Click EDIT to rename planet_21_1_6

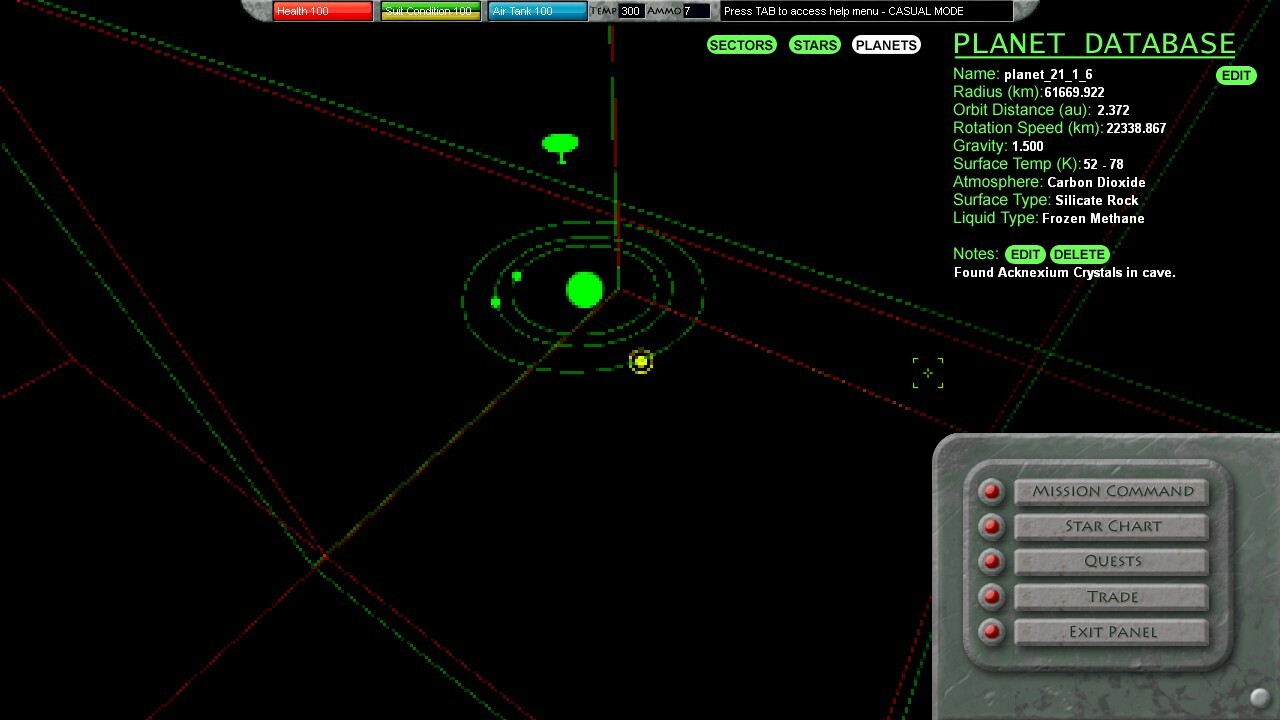pyautogui.click(x=1236, y=75)
